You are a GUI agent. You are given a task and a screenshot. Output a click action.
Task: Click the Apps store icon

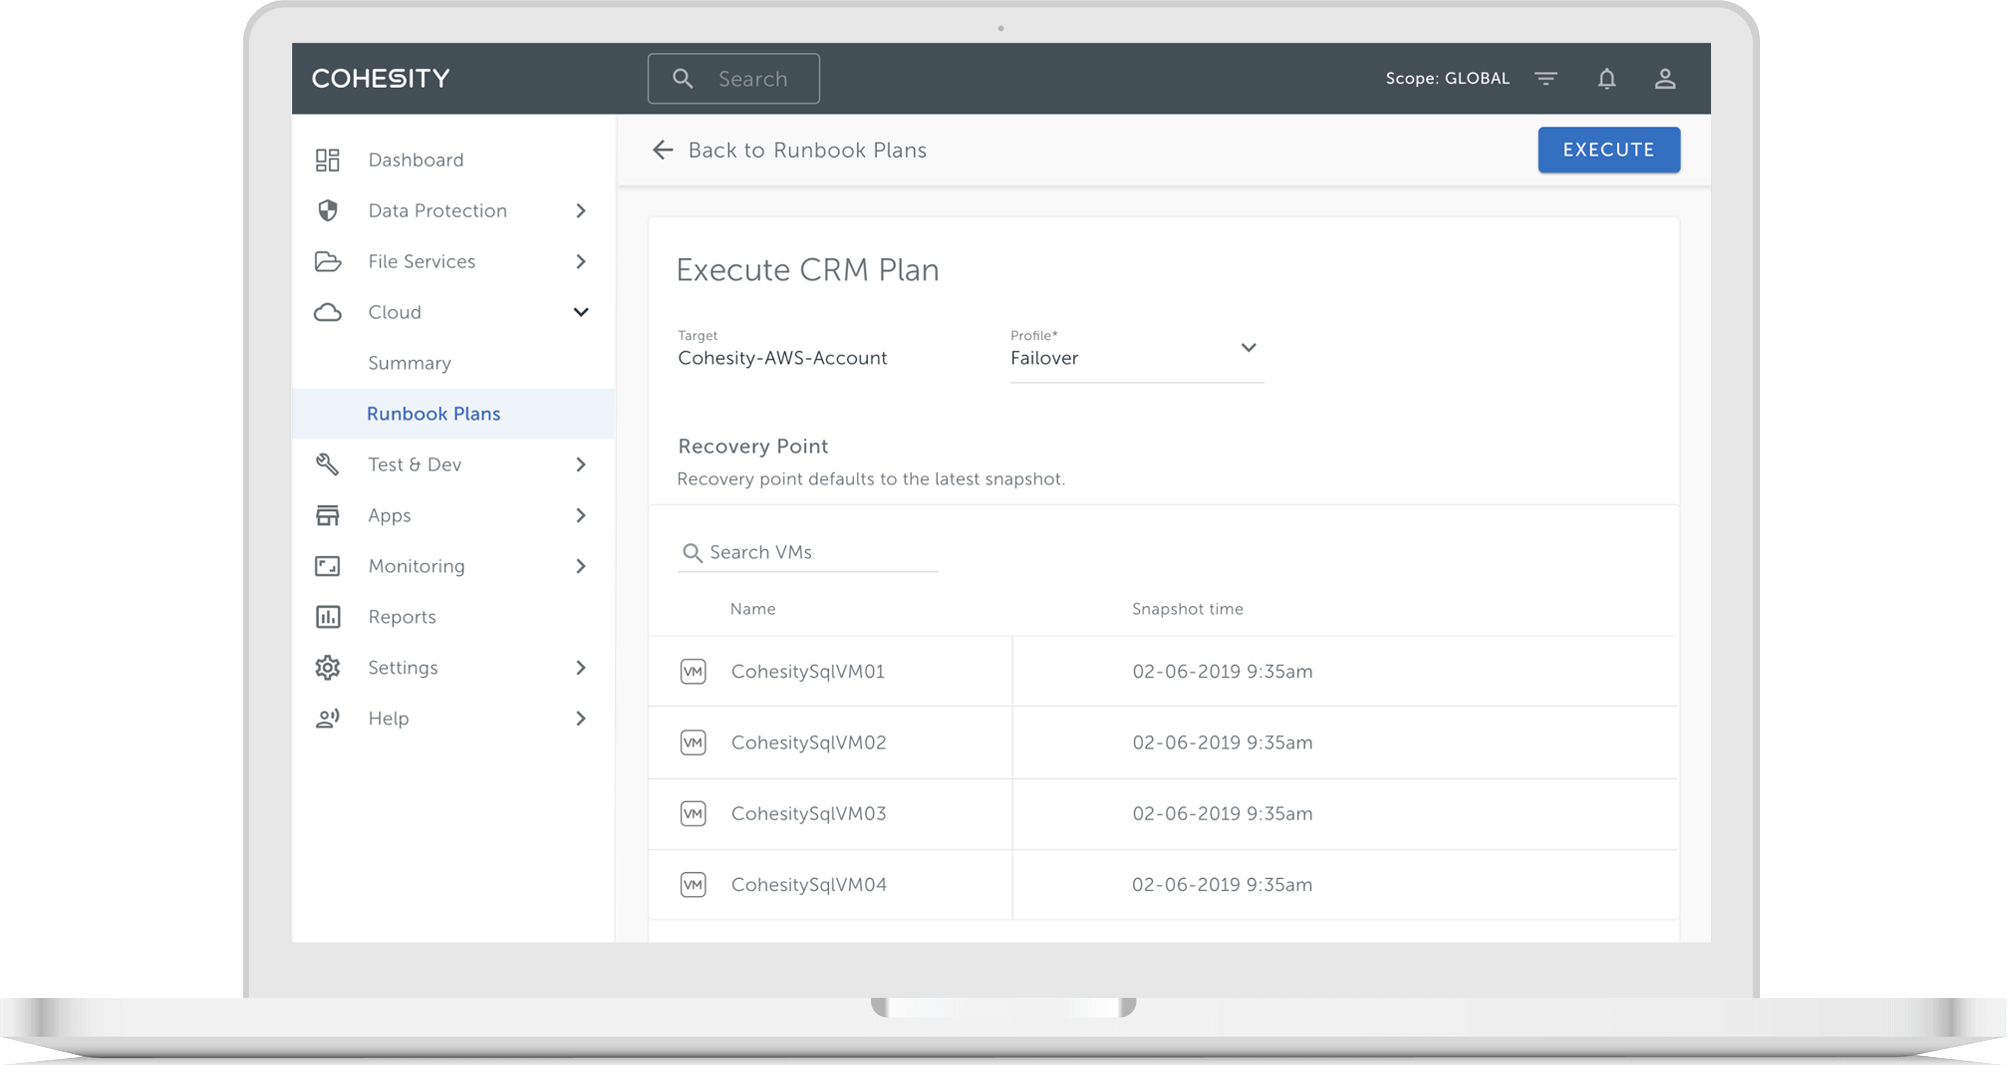tap(327, 515)
